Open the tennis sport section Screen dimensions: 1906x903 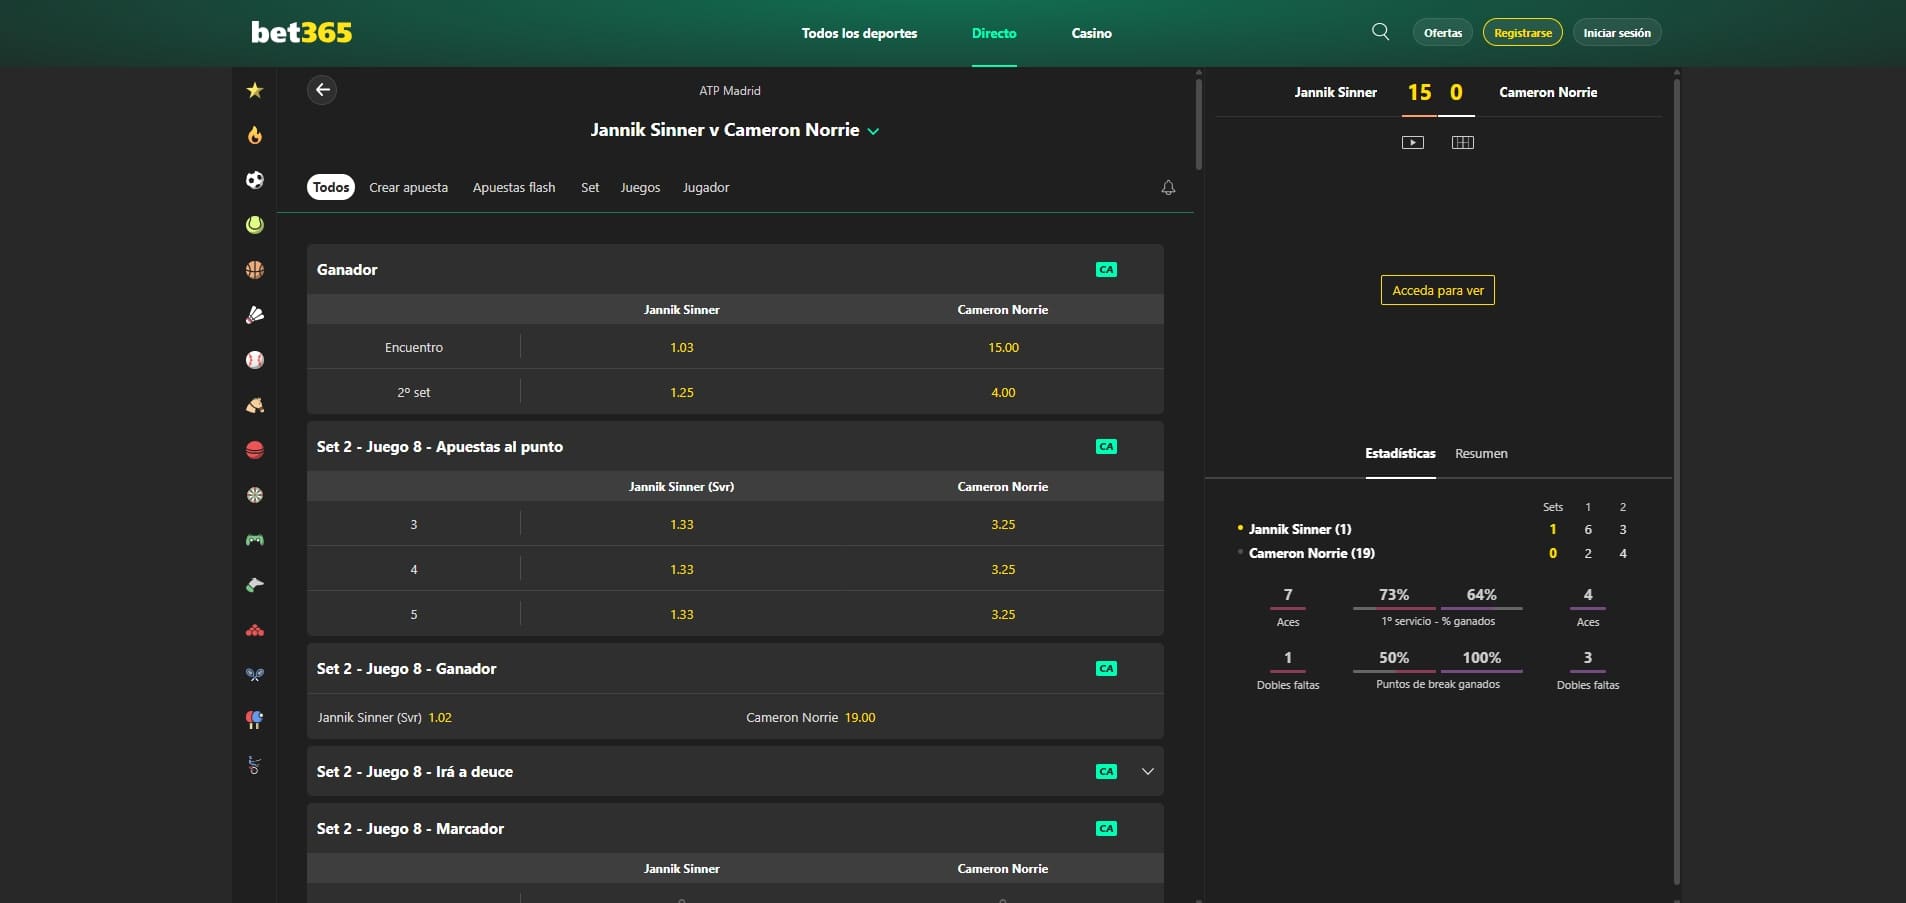click(256, 225)
